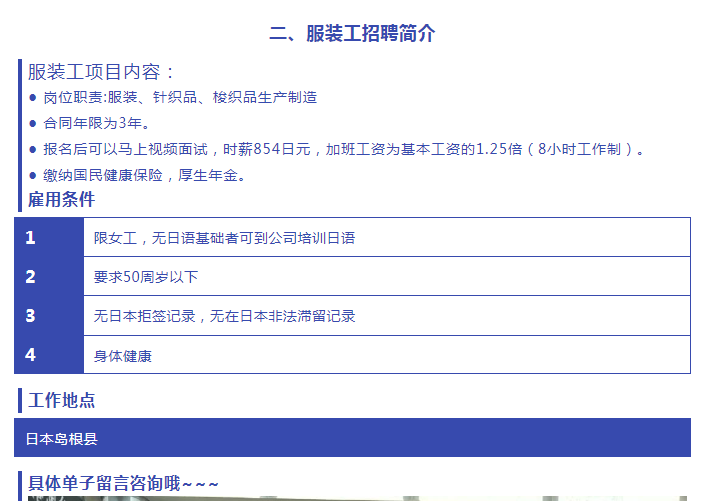Viewport: 707px width, 501px height.
Task: Open the image at the page bottom
Action: click(352, 497)
